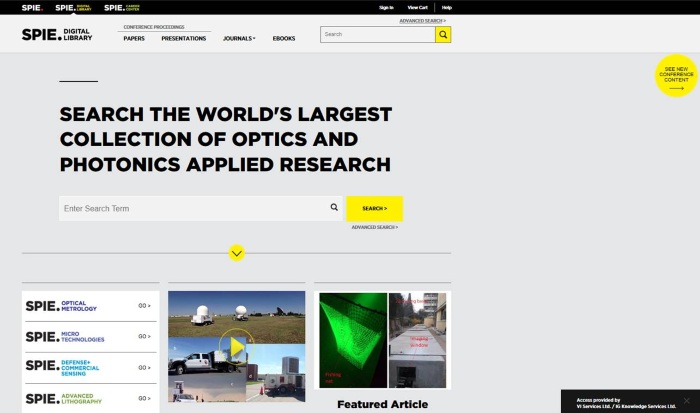Open the View Cart link
700x413 pixels.
pyautogui.click(x=417, y=8)
